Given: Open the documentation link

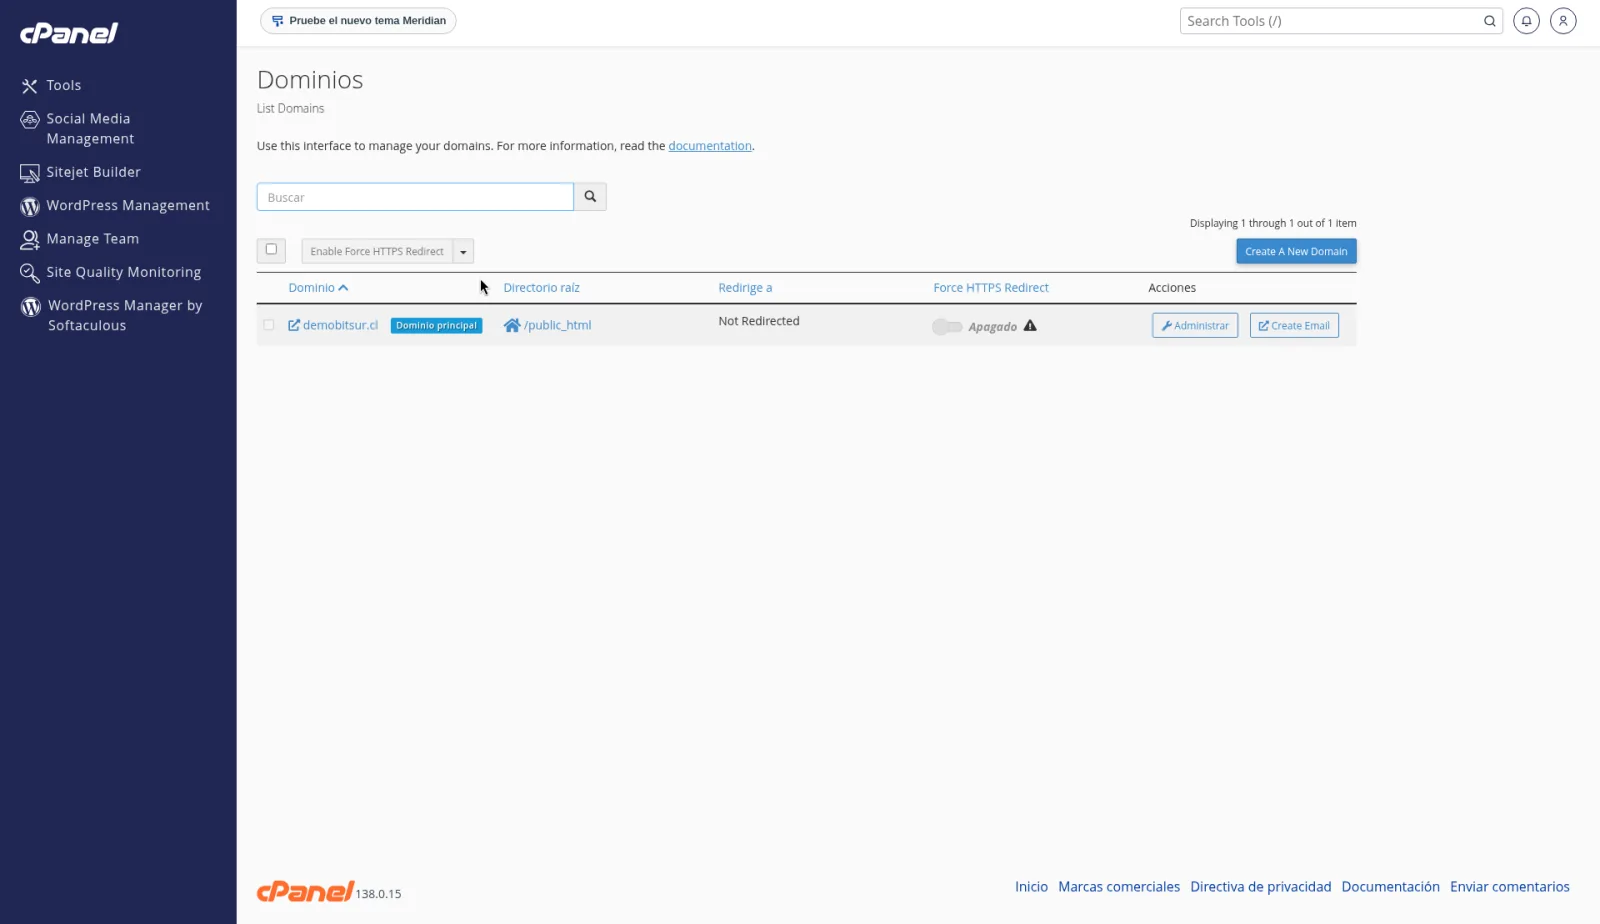Looking at the screenshot, I should (x=710, y=146).
